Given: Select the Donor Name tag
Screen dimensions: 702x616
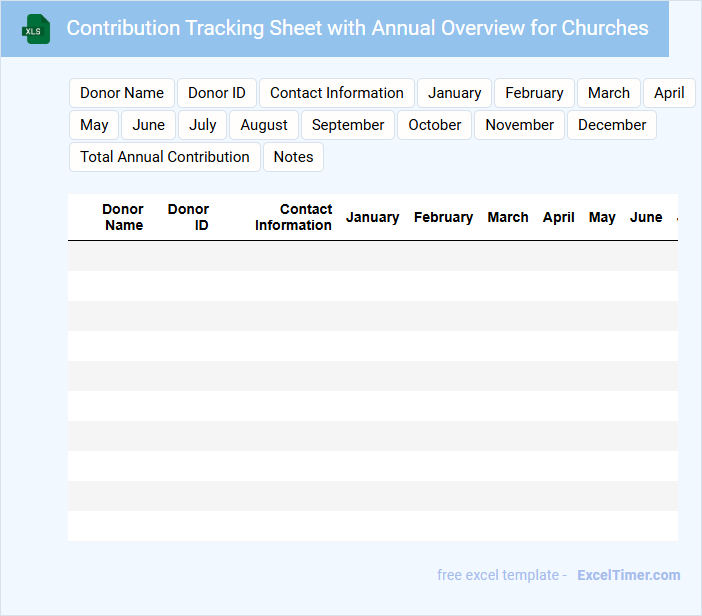Looking at the screenshot, I should coord(122,93).
